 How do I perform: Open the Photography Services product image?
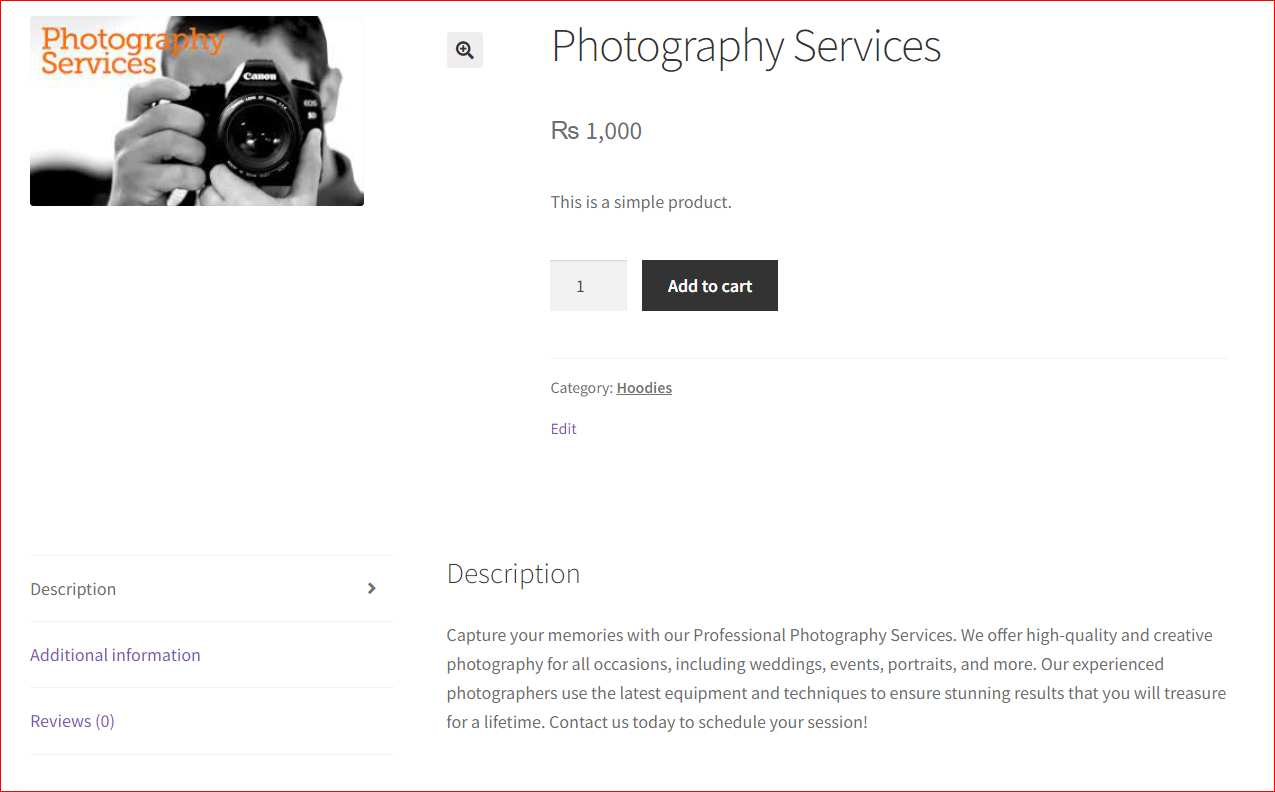coord(197,111)
